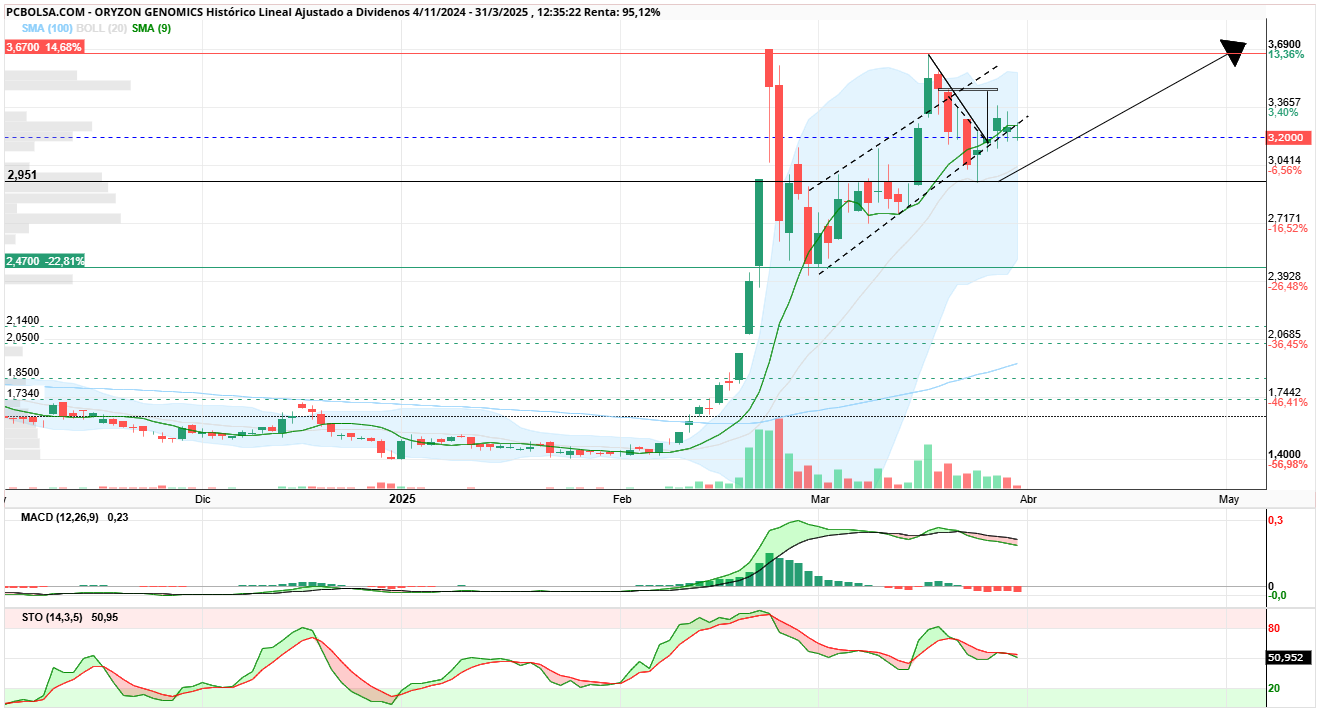This screenshot has height=712, width=1320.
Task: Click the 2,7171 price axis value
Action: [1286, 218]
